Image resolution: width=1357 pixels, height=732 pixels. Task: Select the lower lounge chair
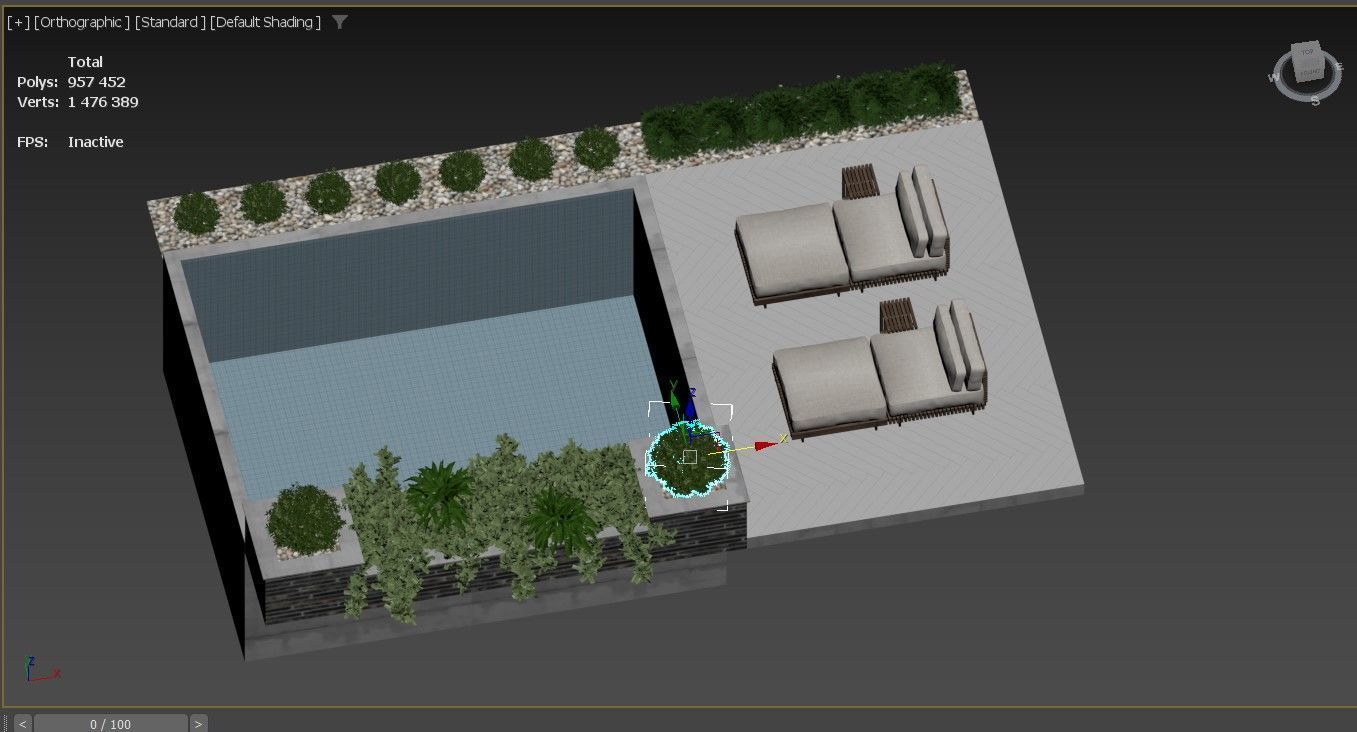[878, 371]
